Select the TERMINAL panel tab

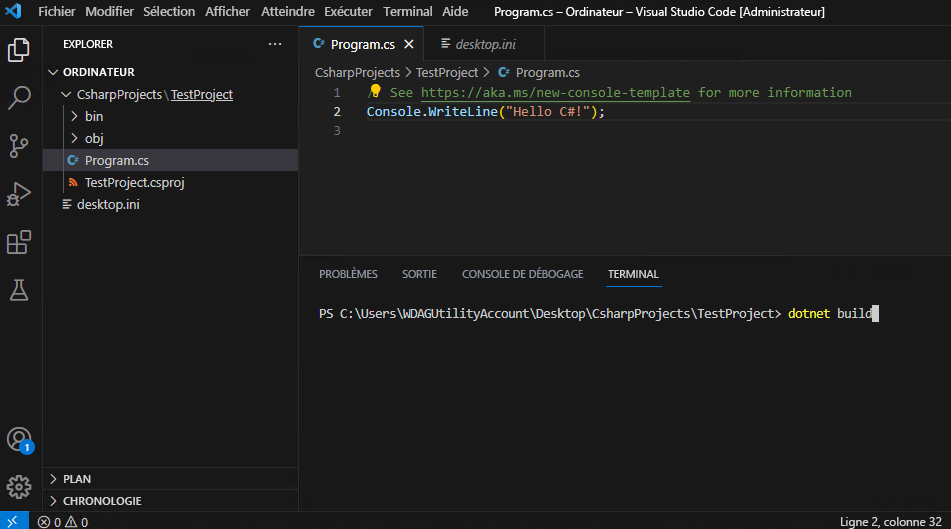pyautogui.click(x=633, y=274)
